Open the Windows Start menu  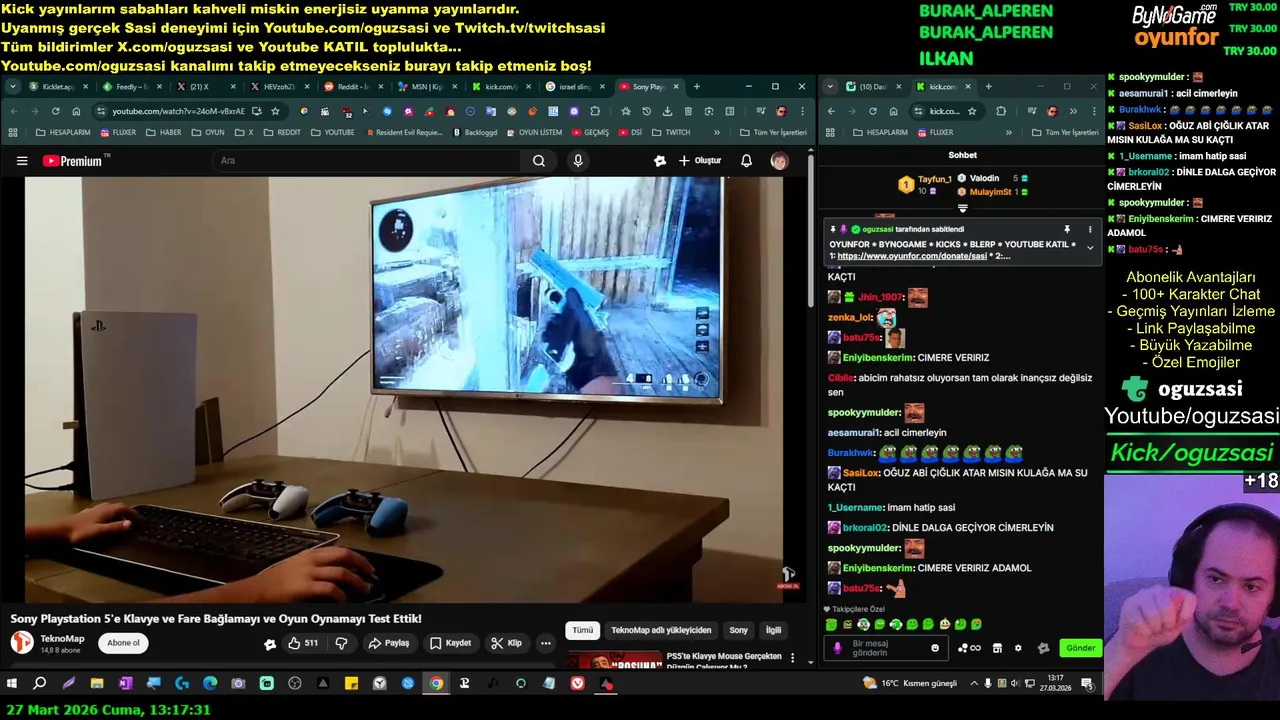click(12, 684)
